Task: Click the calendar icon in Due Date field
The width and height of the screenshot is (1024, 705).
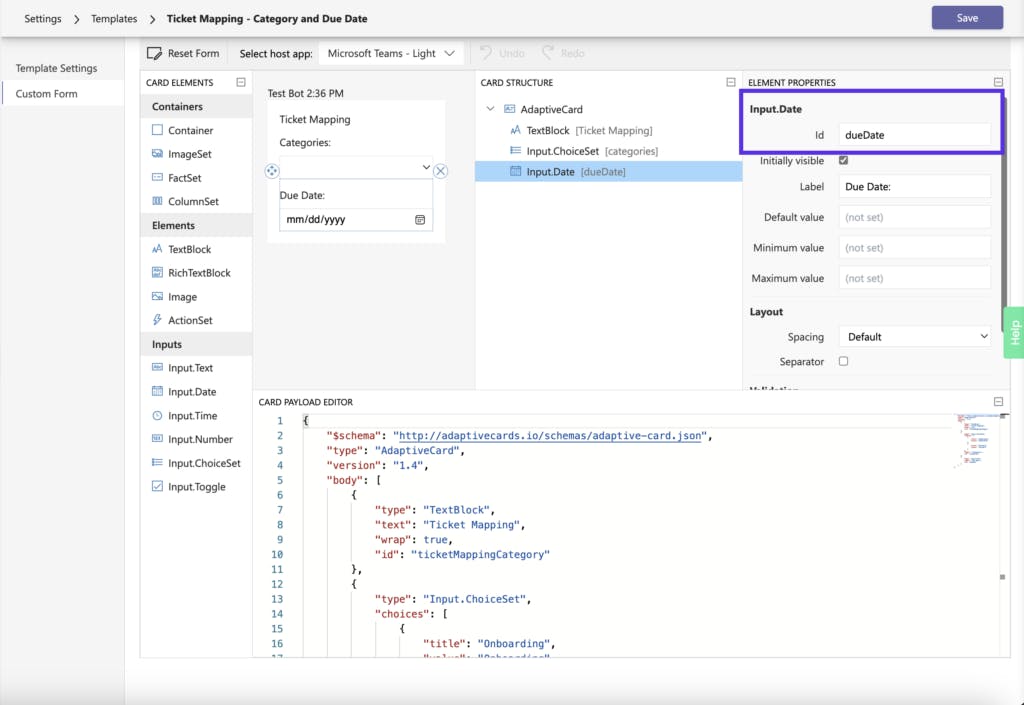Action: [x=420, y=219]
